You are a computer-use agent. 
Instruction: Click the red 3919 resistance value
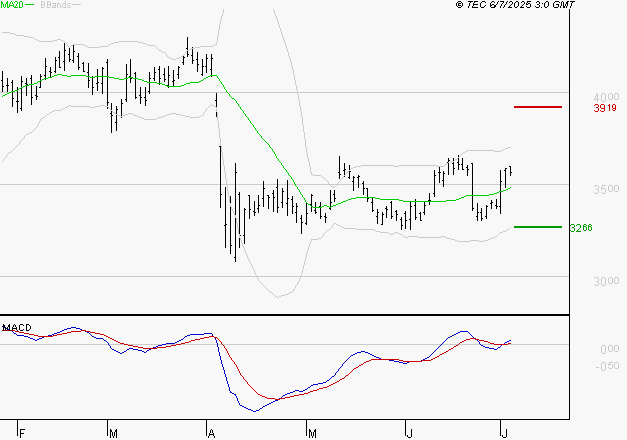(605, 108)
